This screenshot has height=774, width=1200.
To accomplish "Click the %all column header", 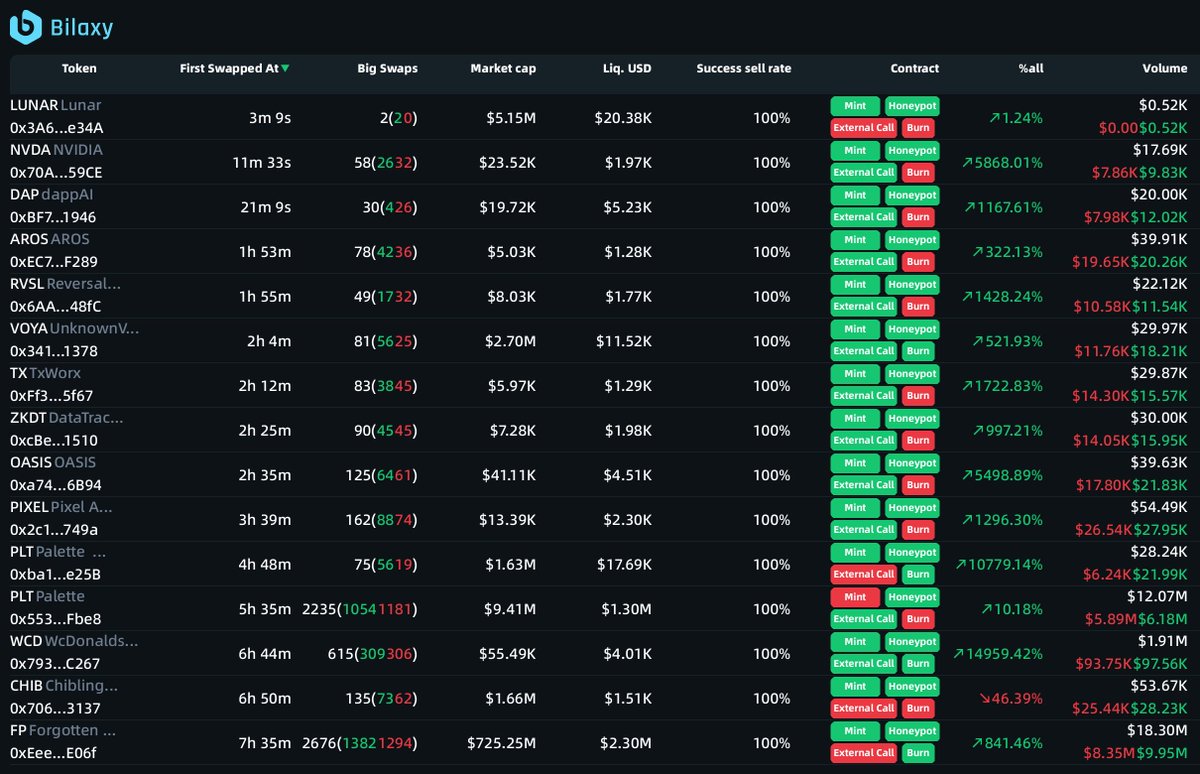I will pos(1030,69).
